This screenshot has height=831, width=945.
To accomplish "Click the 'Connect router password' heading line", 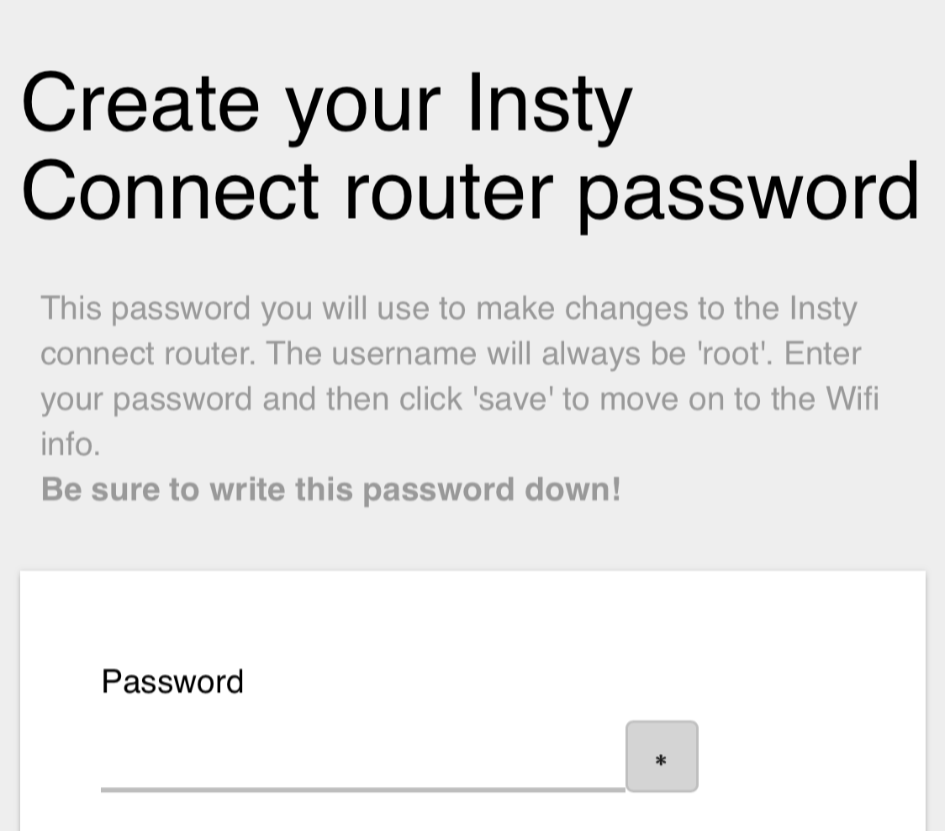I will (470, 190).
